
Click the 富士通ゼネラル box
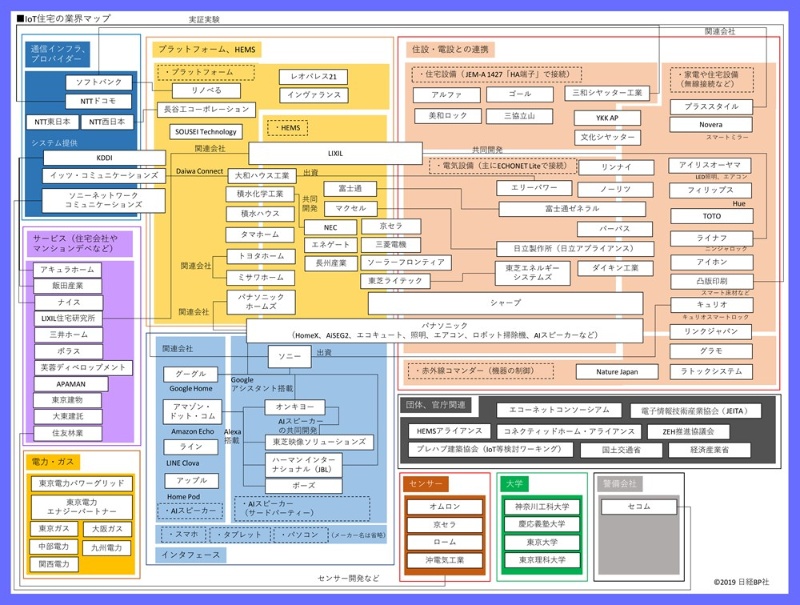(x=572, y=209)
